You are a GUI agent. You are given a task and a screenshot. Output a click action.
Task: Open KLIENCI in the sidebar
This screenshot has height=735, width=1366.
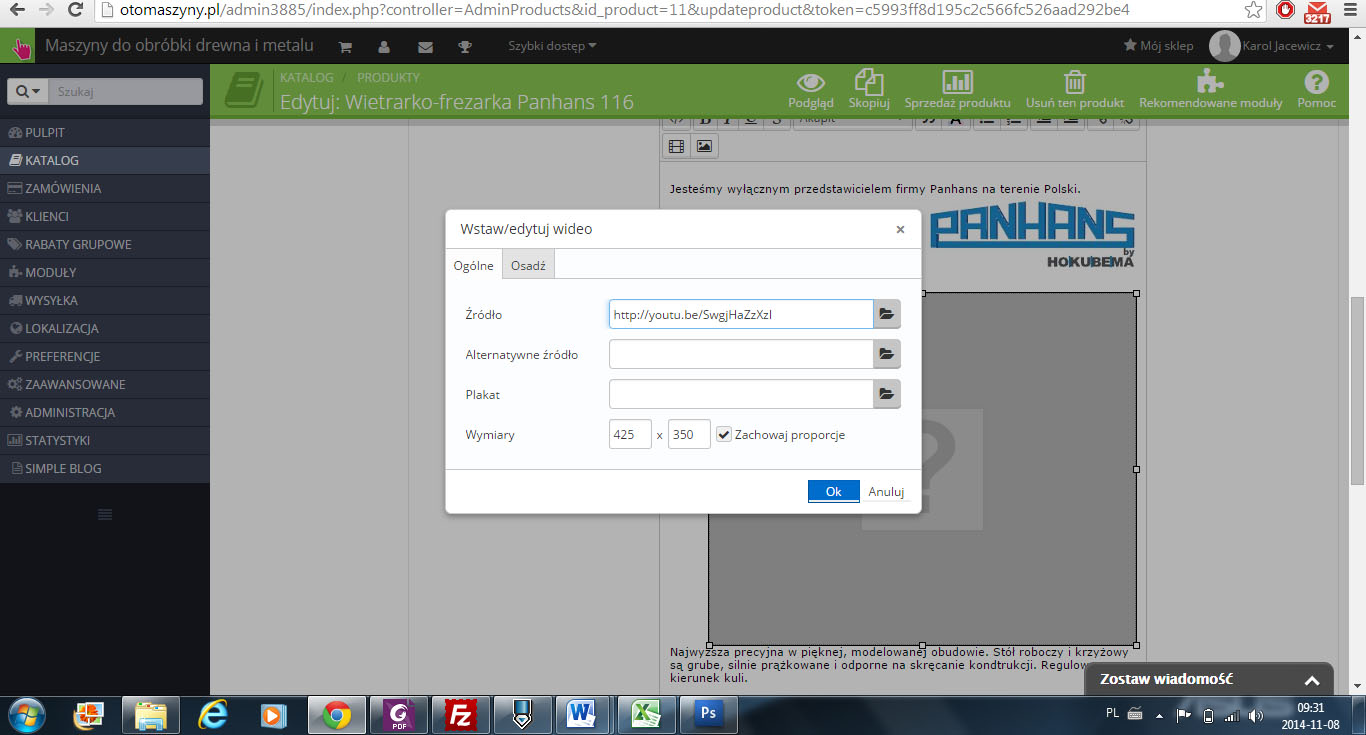pyautogui.click(x=105, y=216)
